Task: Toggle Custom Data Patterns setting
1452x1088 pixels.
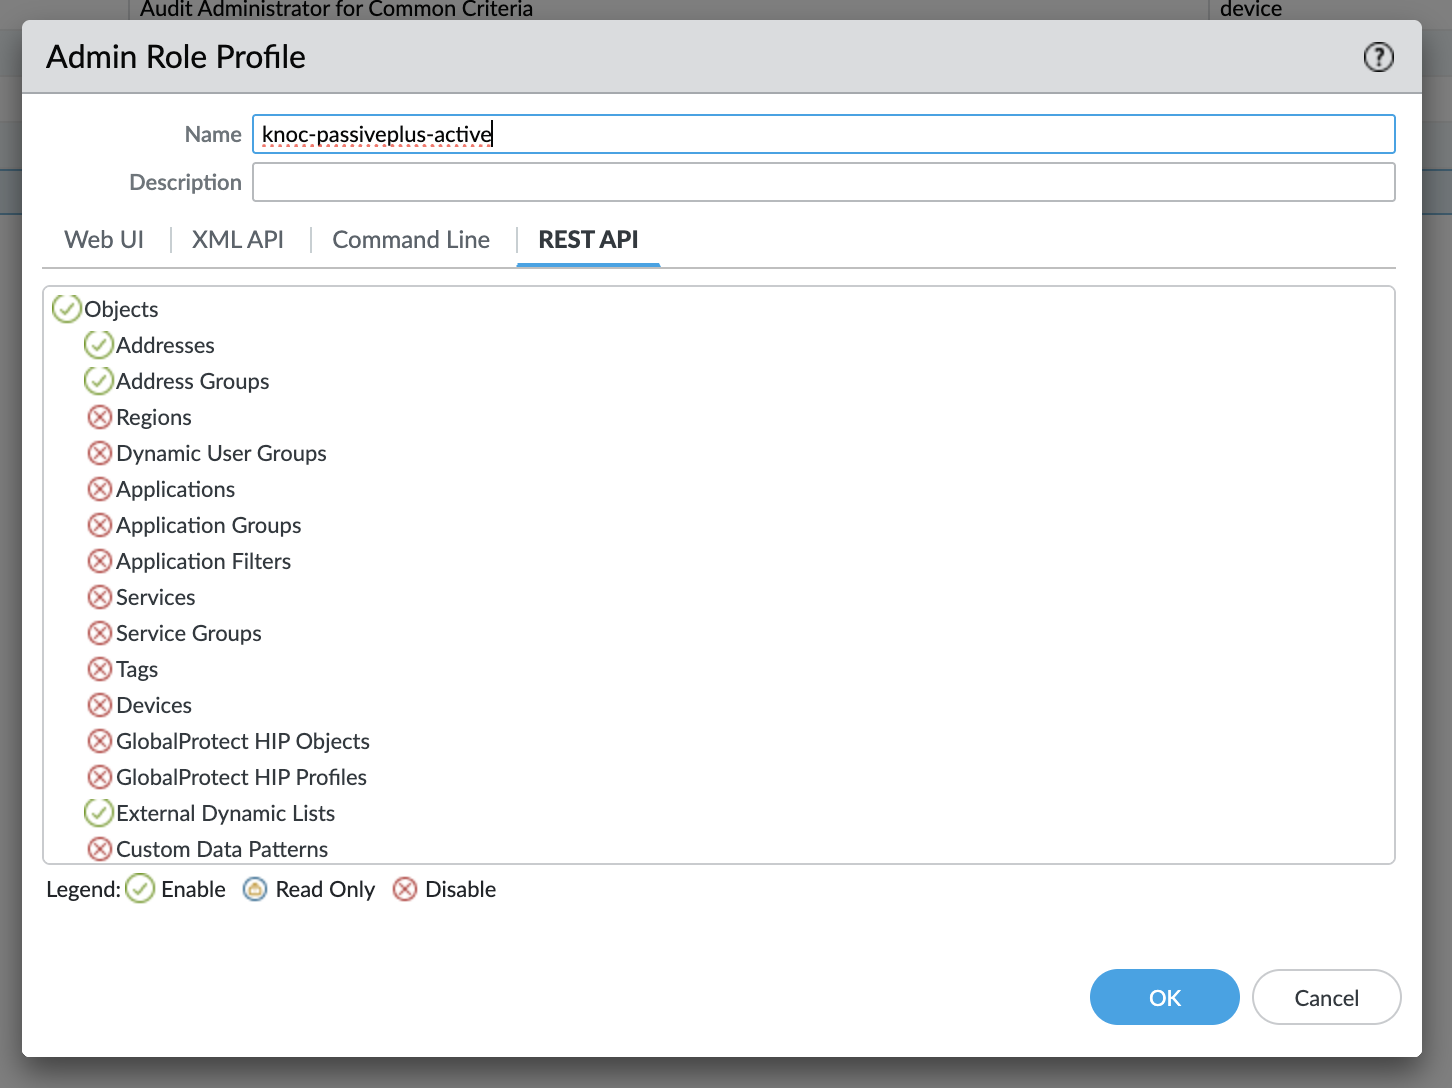Action: 99,848
